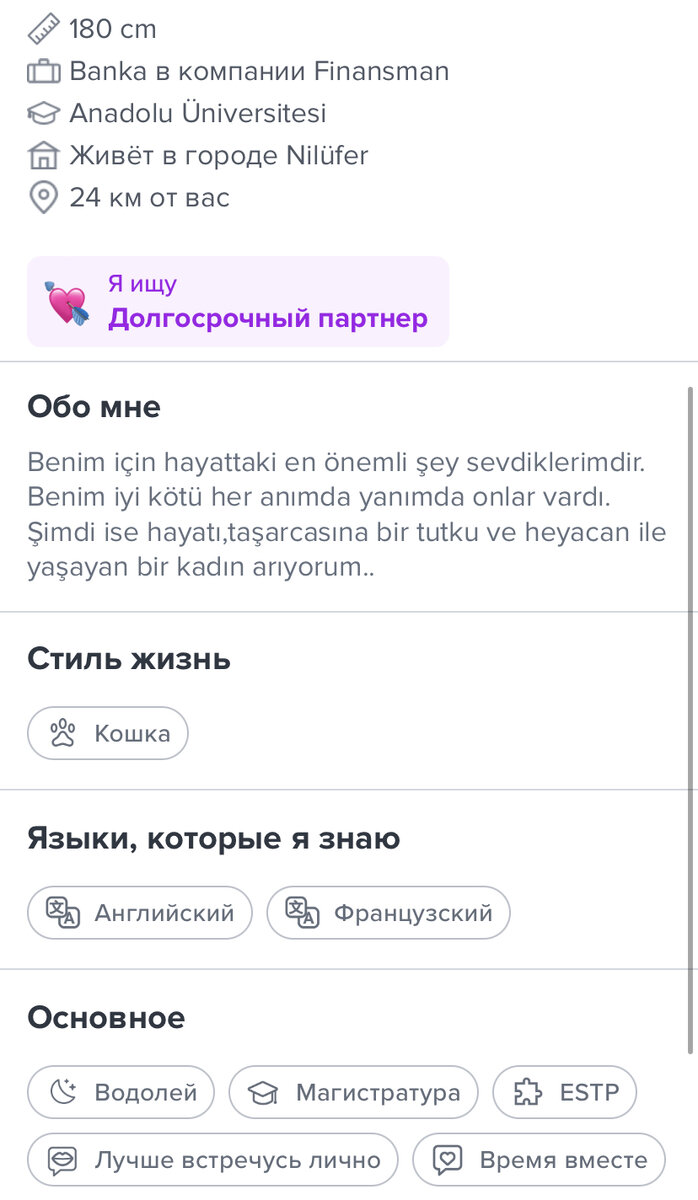This screenshot has height=1200, width=698.
Task: Click the paw icon in the Кошка chip
Action: click(62, 733)
